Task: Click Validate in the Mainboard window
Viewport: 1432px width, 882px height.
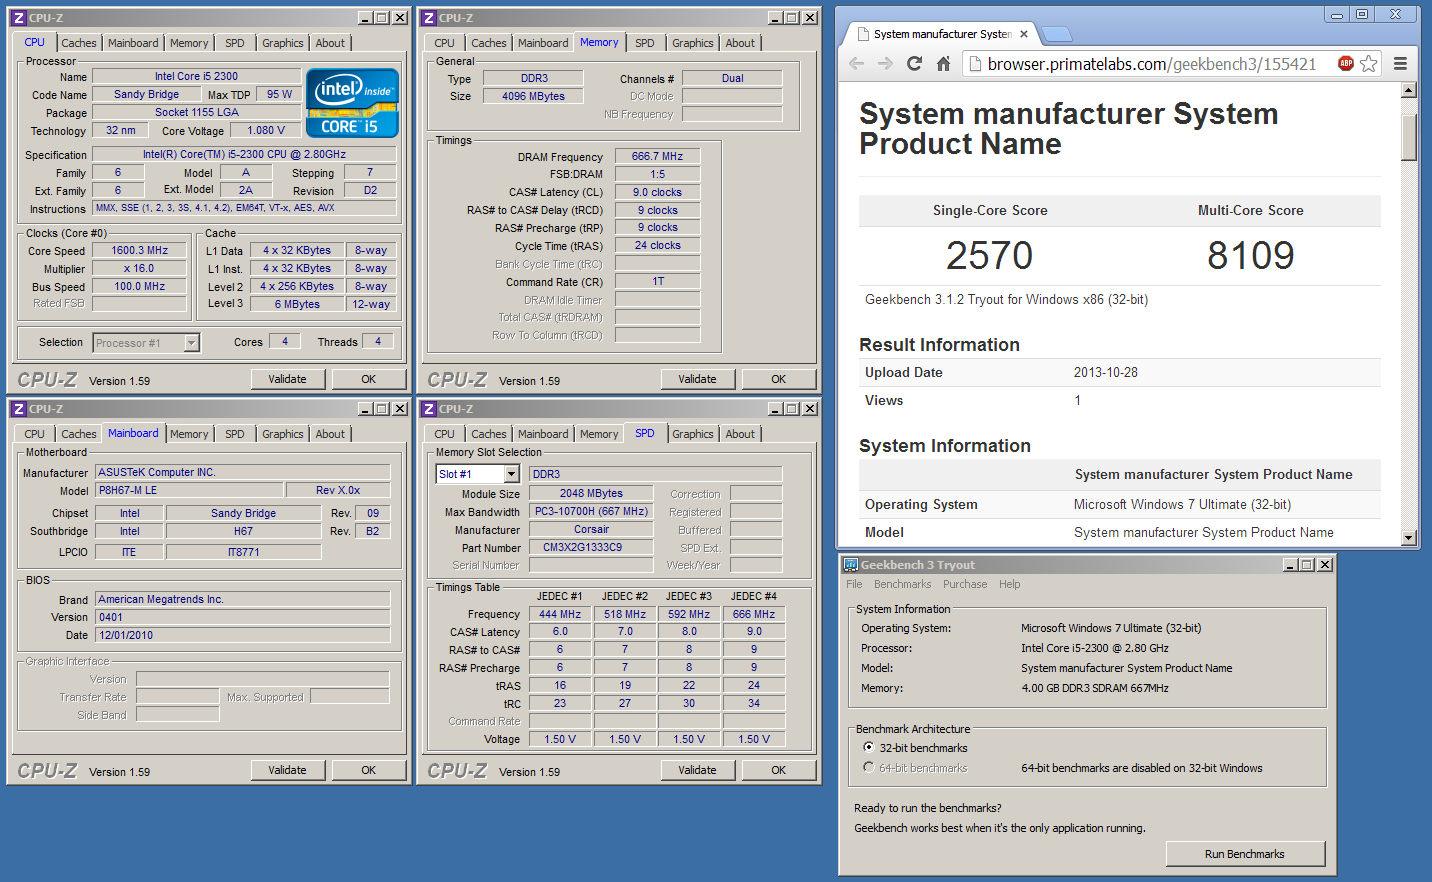Action: coord(288,770)
